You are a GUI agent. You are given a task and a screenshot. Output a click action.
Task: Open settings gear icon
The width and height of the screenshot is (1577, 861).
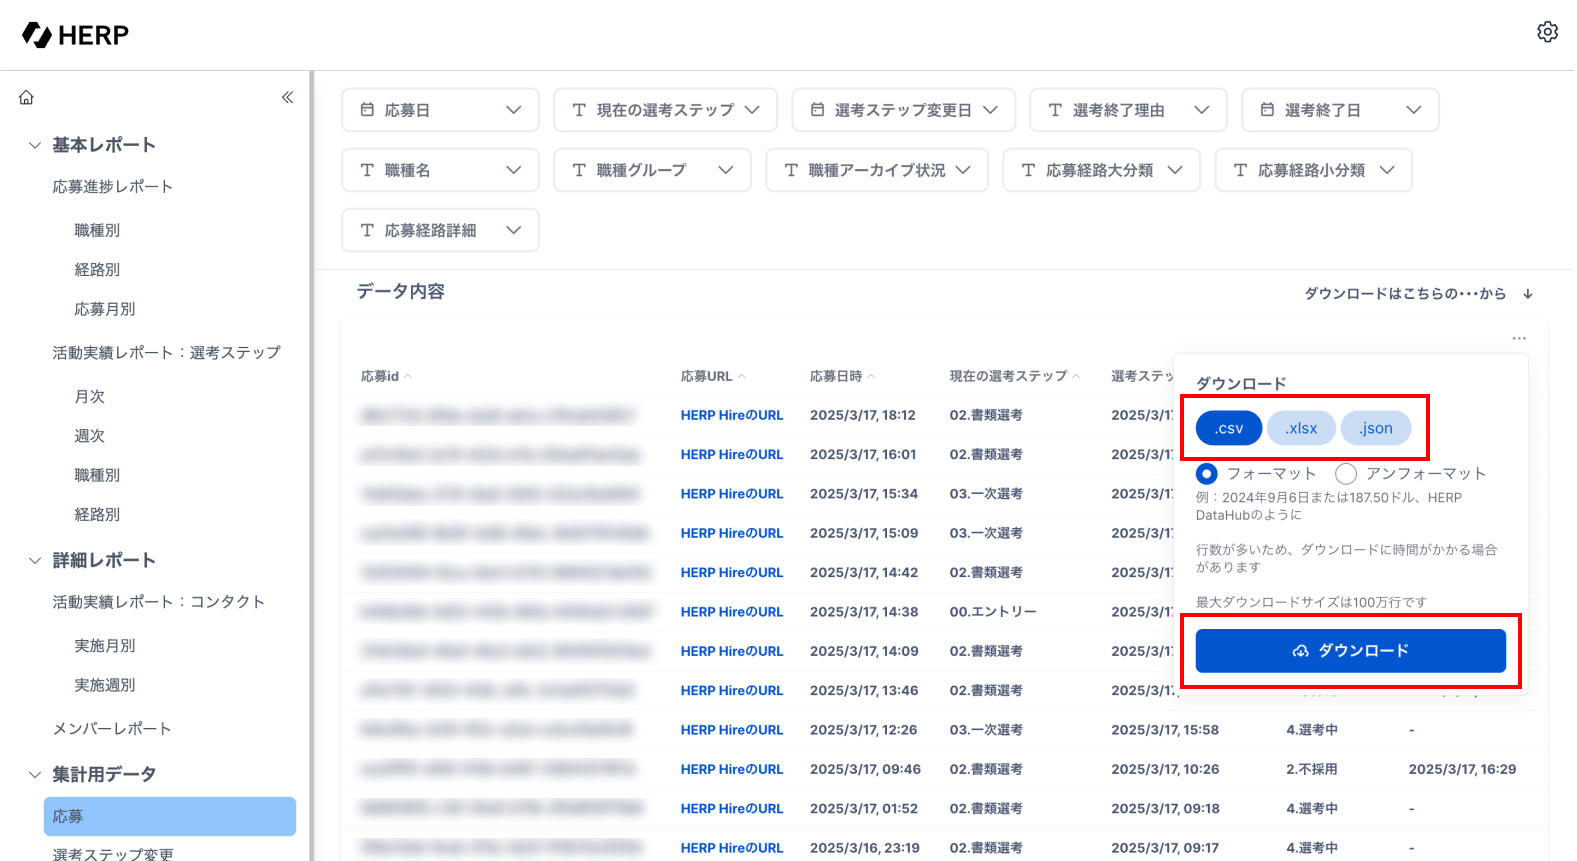pyautogui.click(x=1547, y=32)
